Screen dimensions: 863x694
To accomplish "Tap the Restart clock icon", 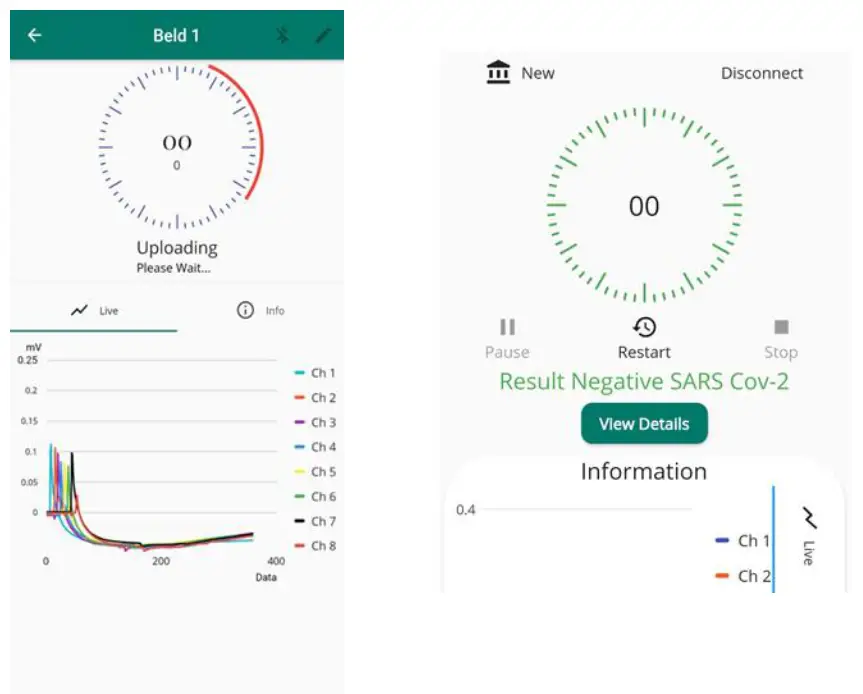I will pos(643,328).
